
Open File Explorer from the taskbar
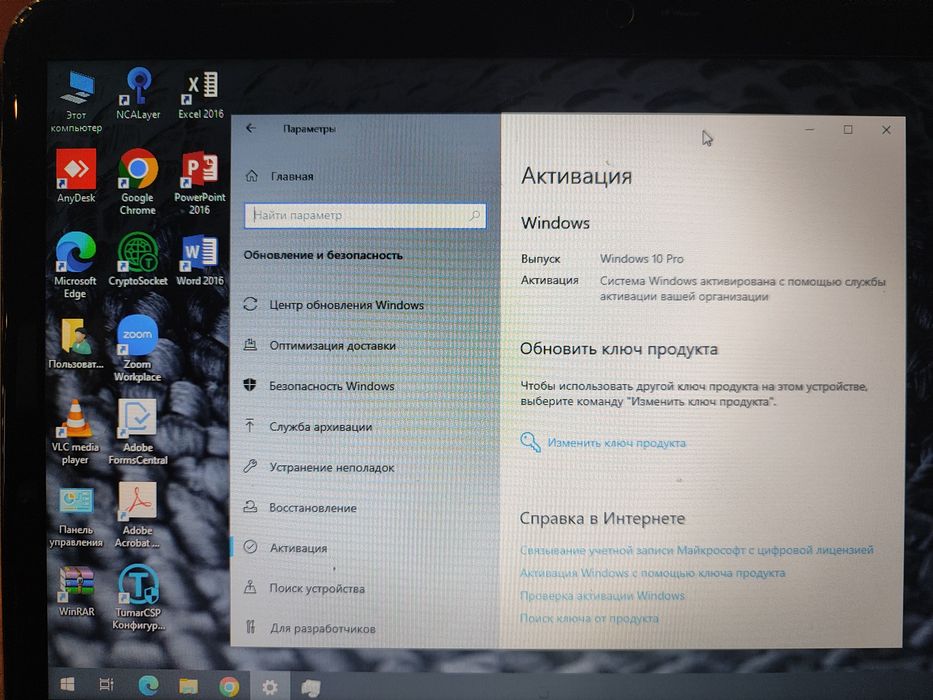tap(189, 686)
